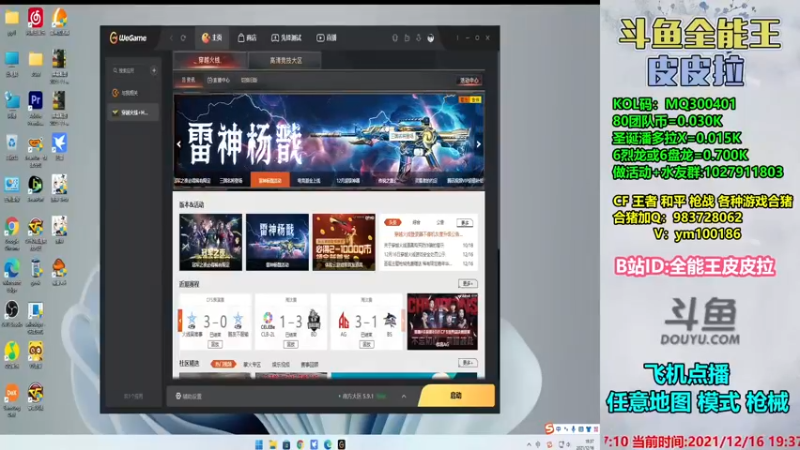Viewport: 800px width, 450px height.
Task: Refresh the WeGame page with the reload icon
Action: pos(183,38)
